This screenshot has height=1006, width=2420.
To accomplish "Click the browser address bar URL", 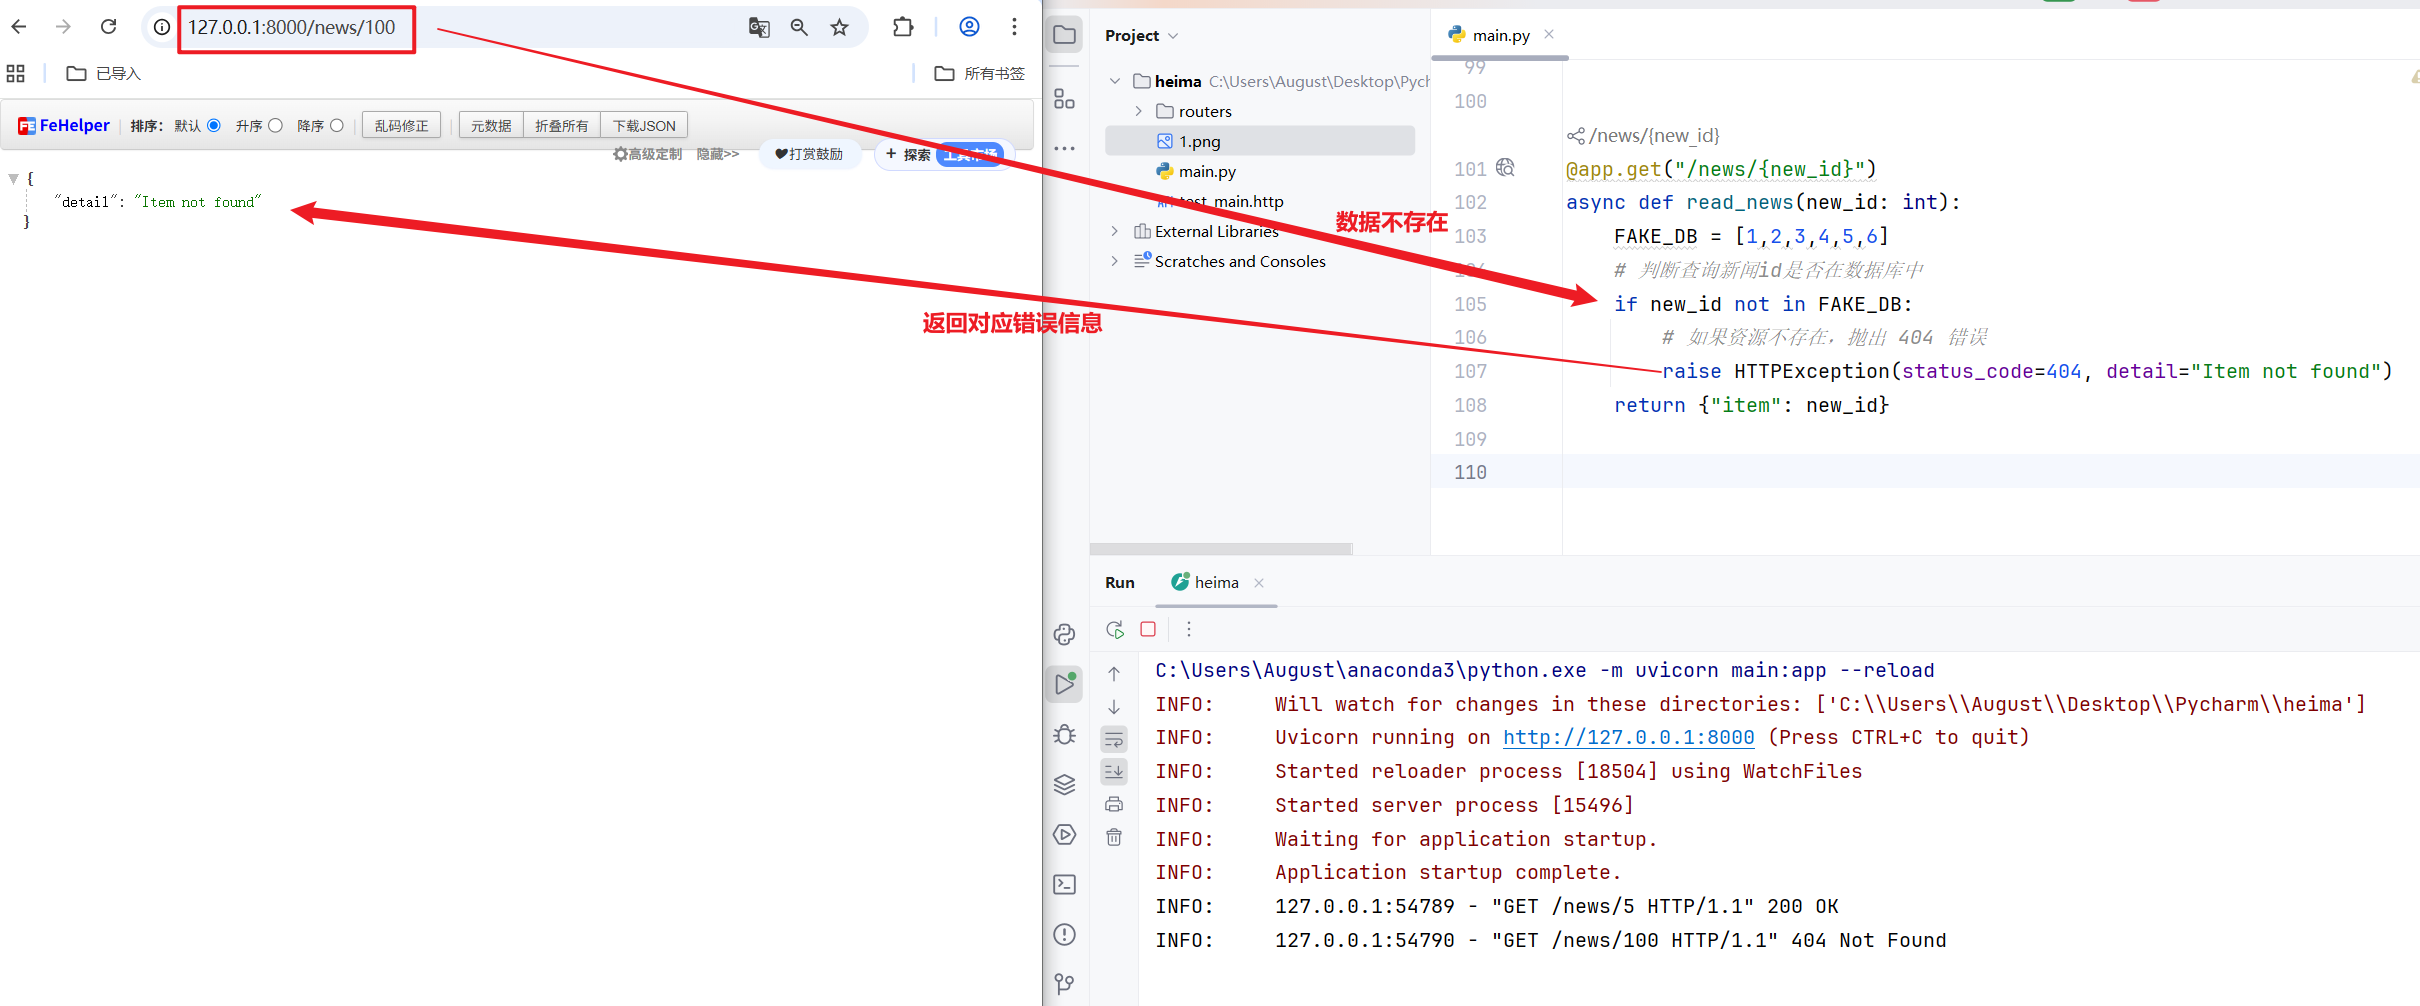I will point(292,28).
